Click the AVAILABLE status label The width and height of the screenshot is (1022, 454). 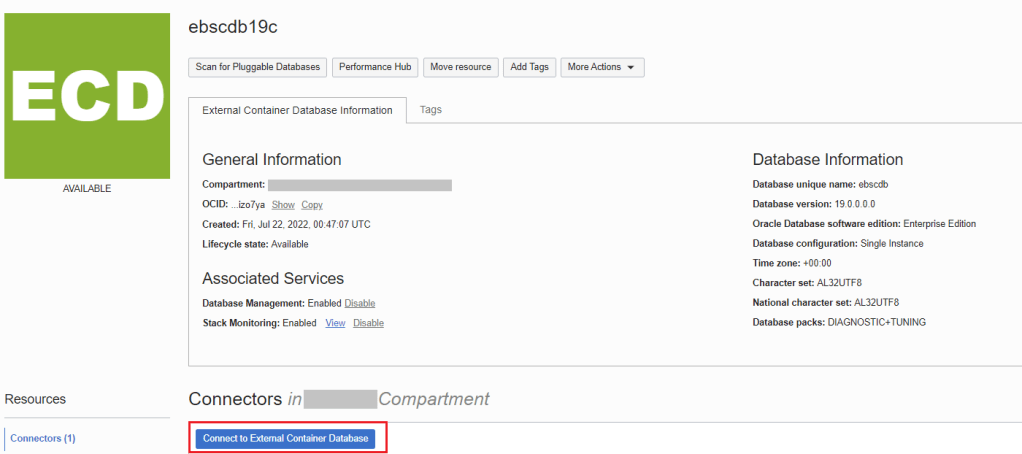click(x=87, y=188)
